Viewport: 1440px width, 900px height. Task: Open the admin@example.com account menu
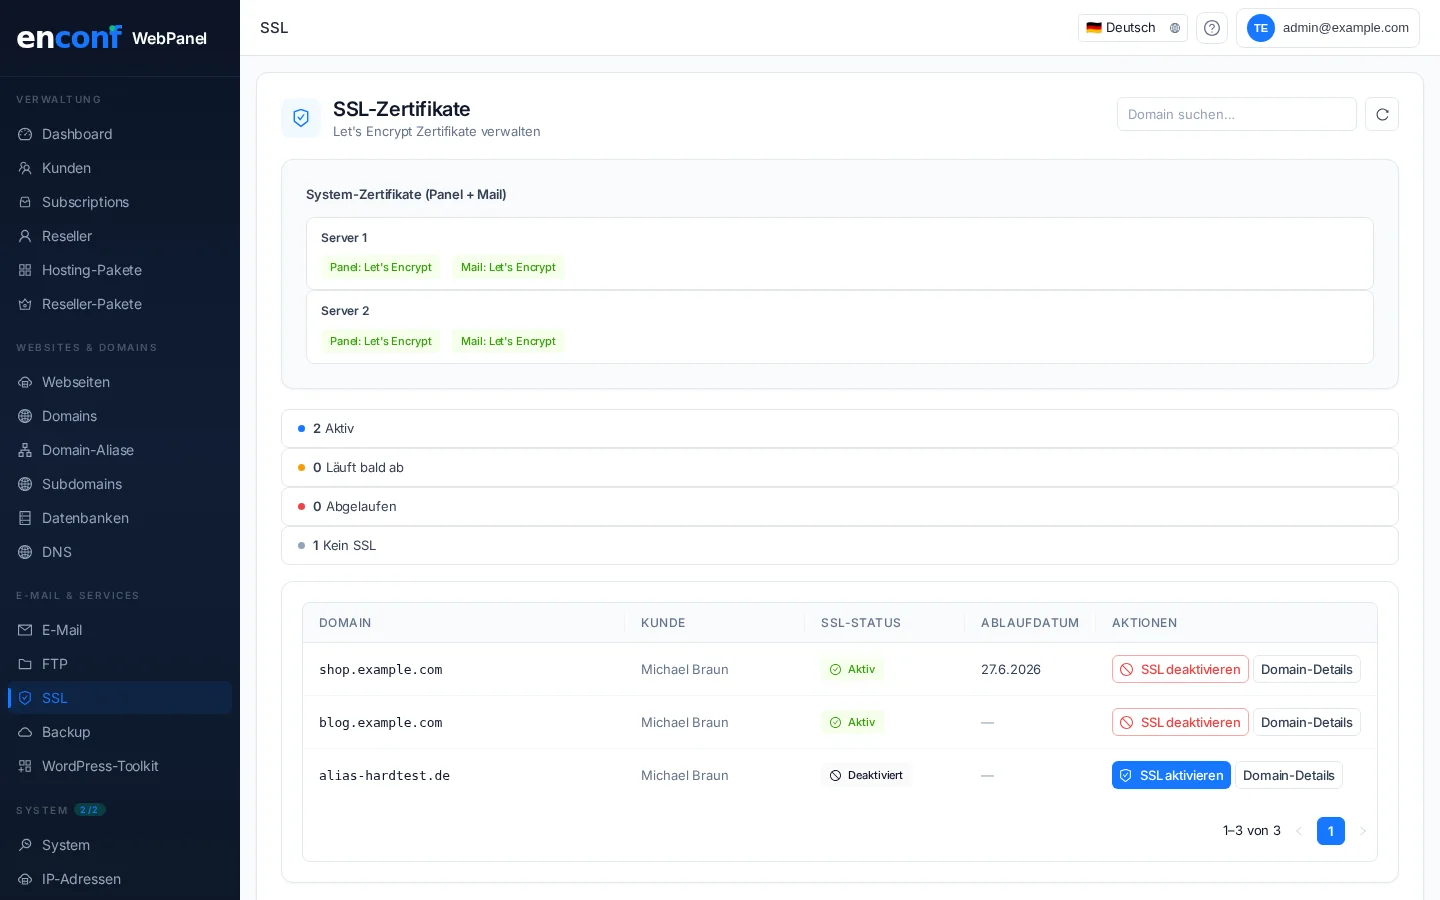pyautogui.click(x=1344, y=28)
